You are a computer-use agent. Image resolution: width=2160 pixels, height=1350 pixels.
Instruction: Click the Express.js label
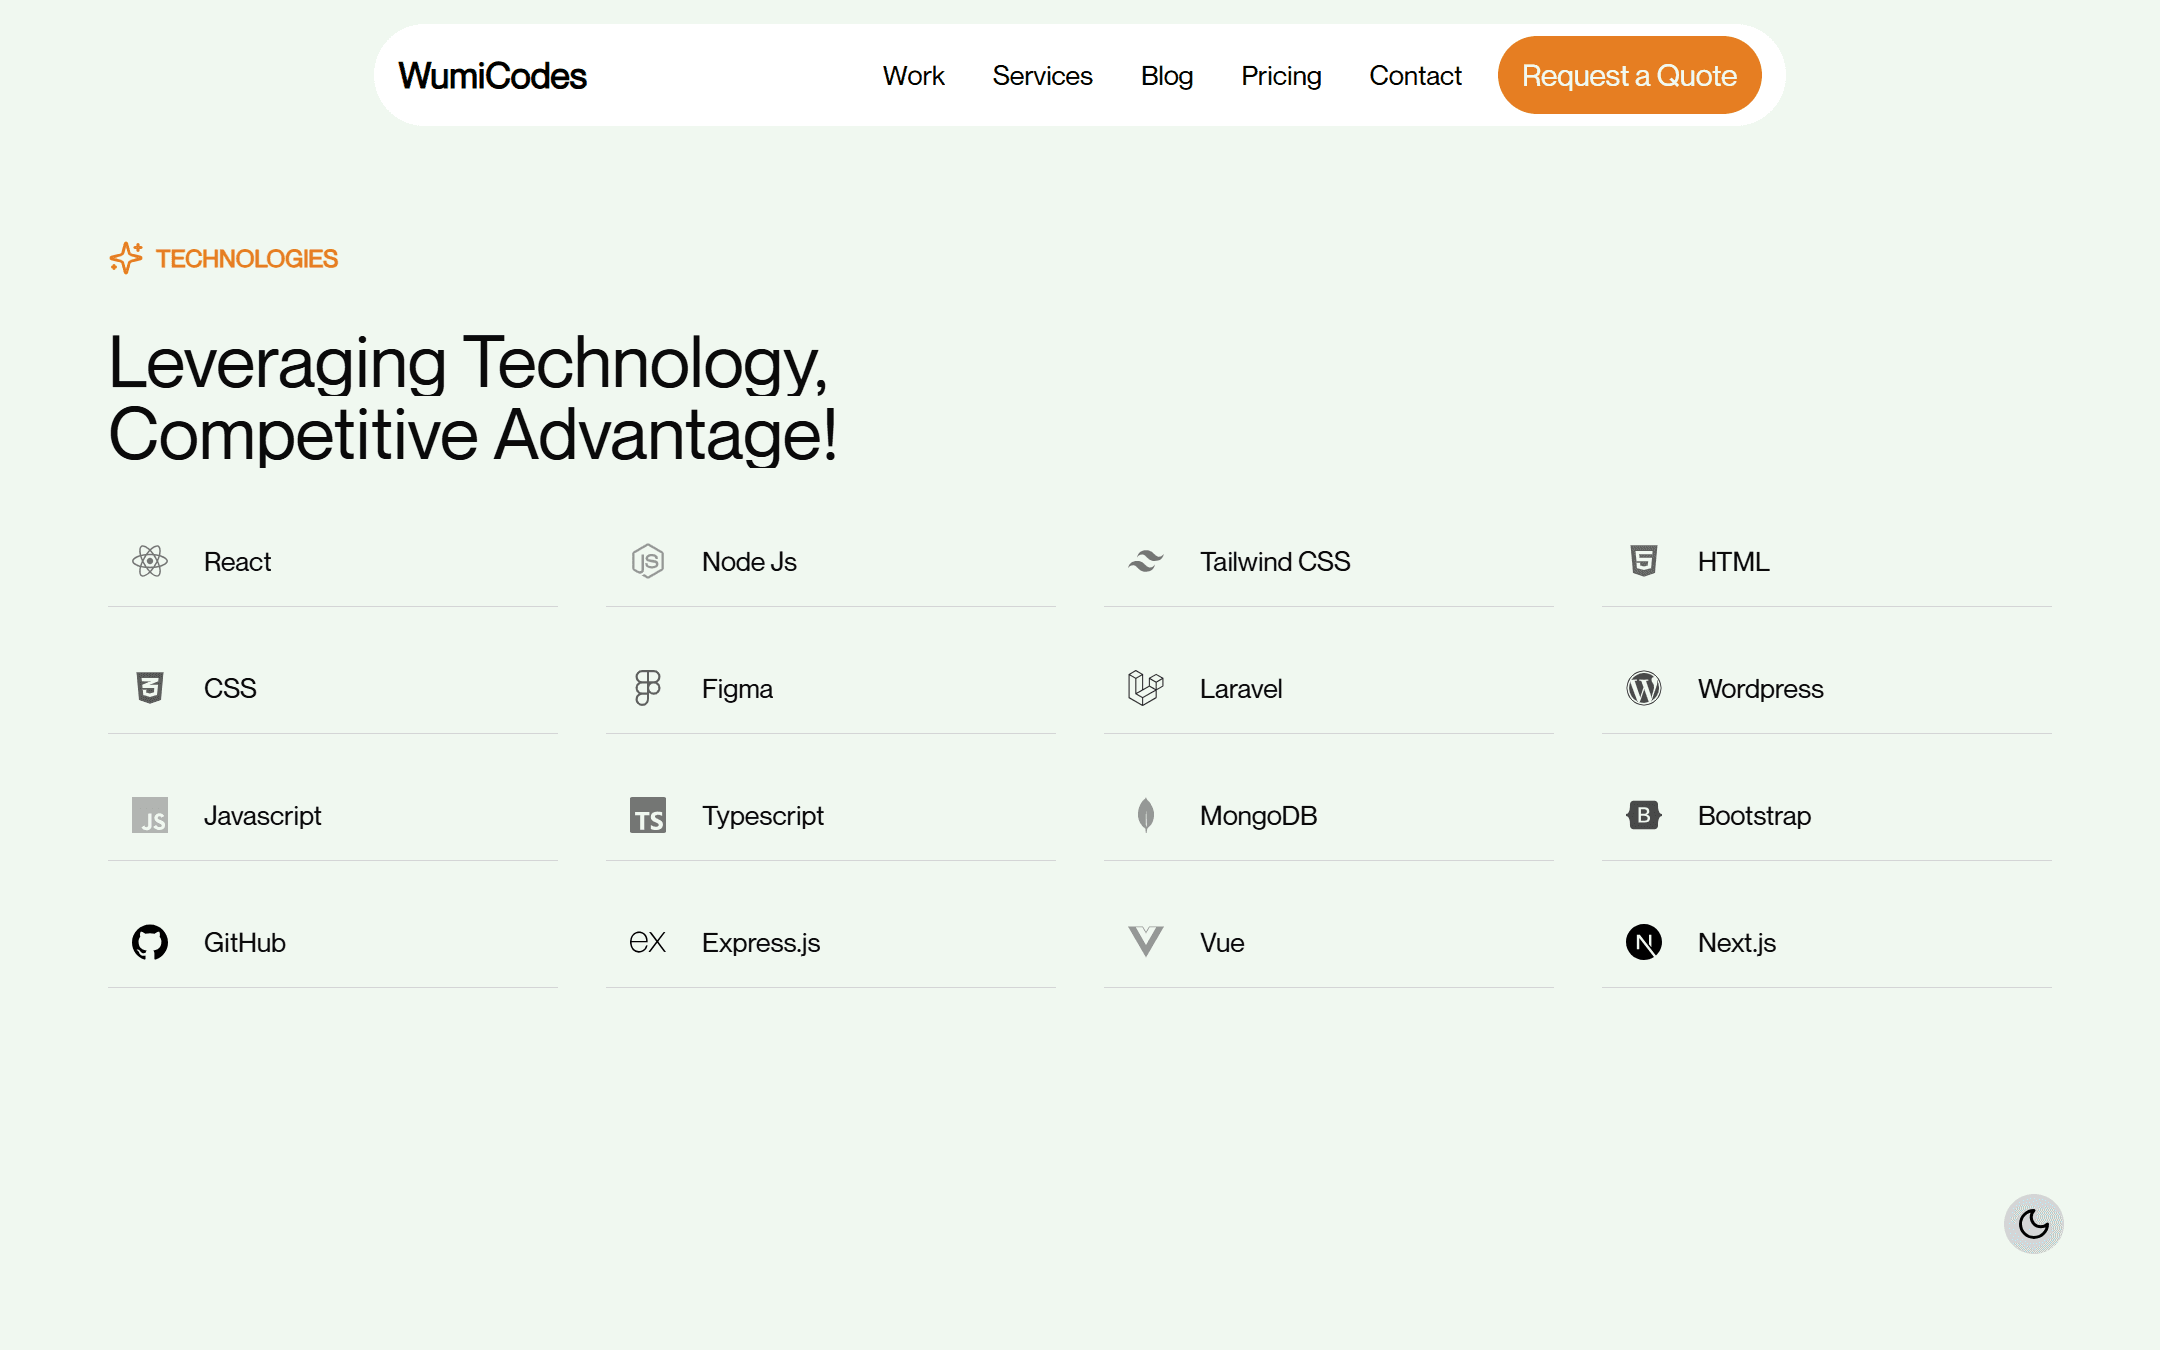coord(761,943)
